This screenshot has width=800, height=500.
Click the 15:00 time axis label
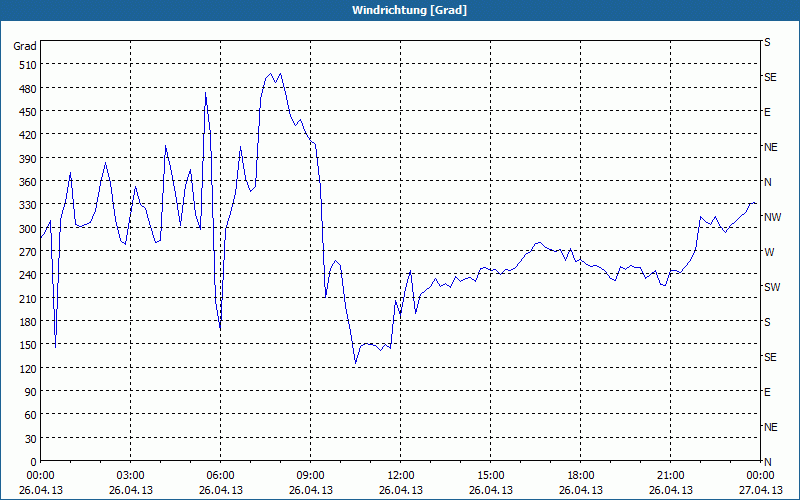point(491,476)
